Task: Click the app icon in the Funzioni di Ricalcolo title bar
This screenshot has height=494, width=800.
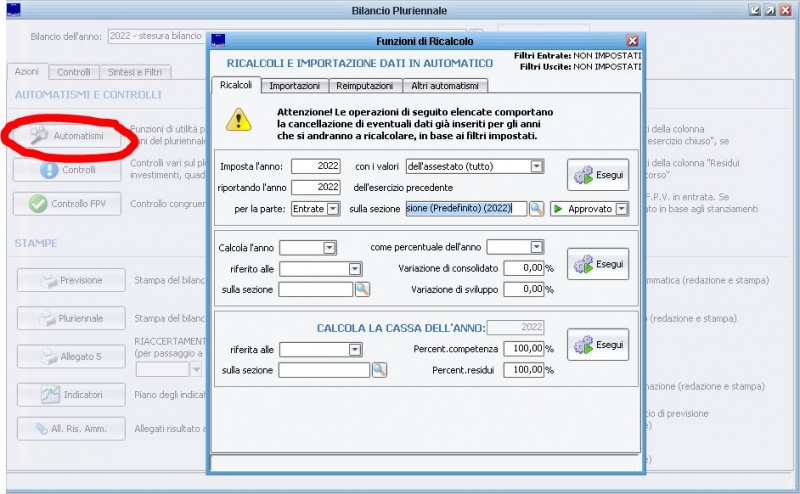Action: 218,41
